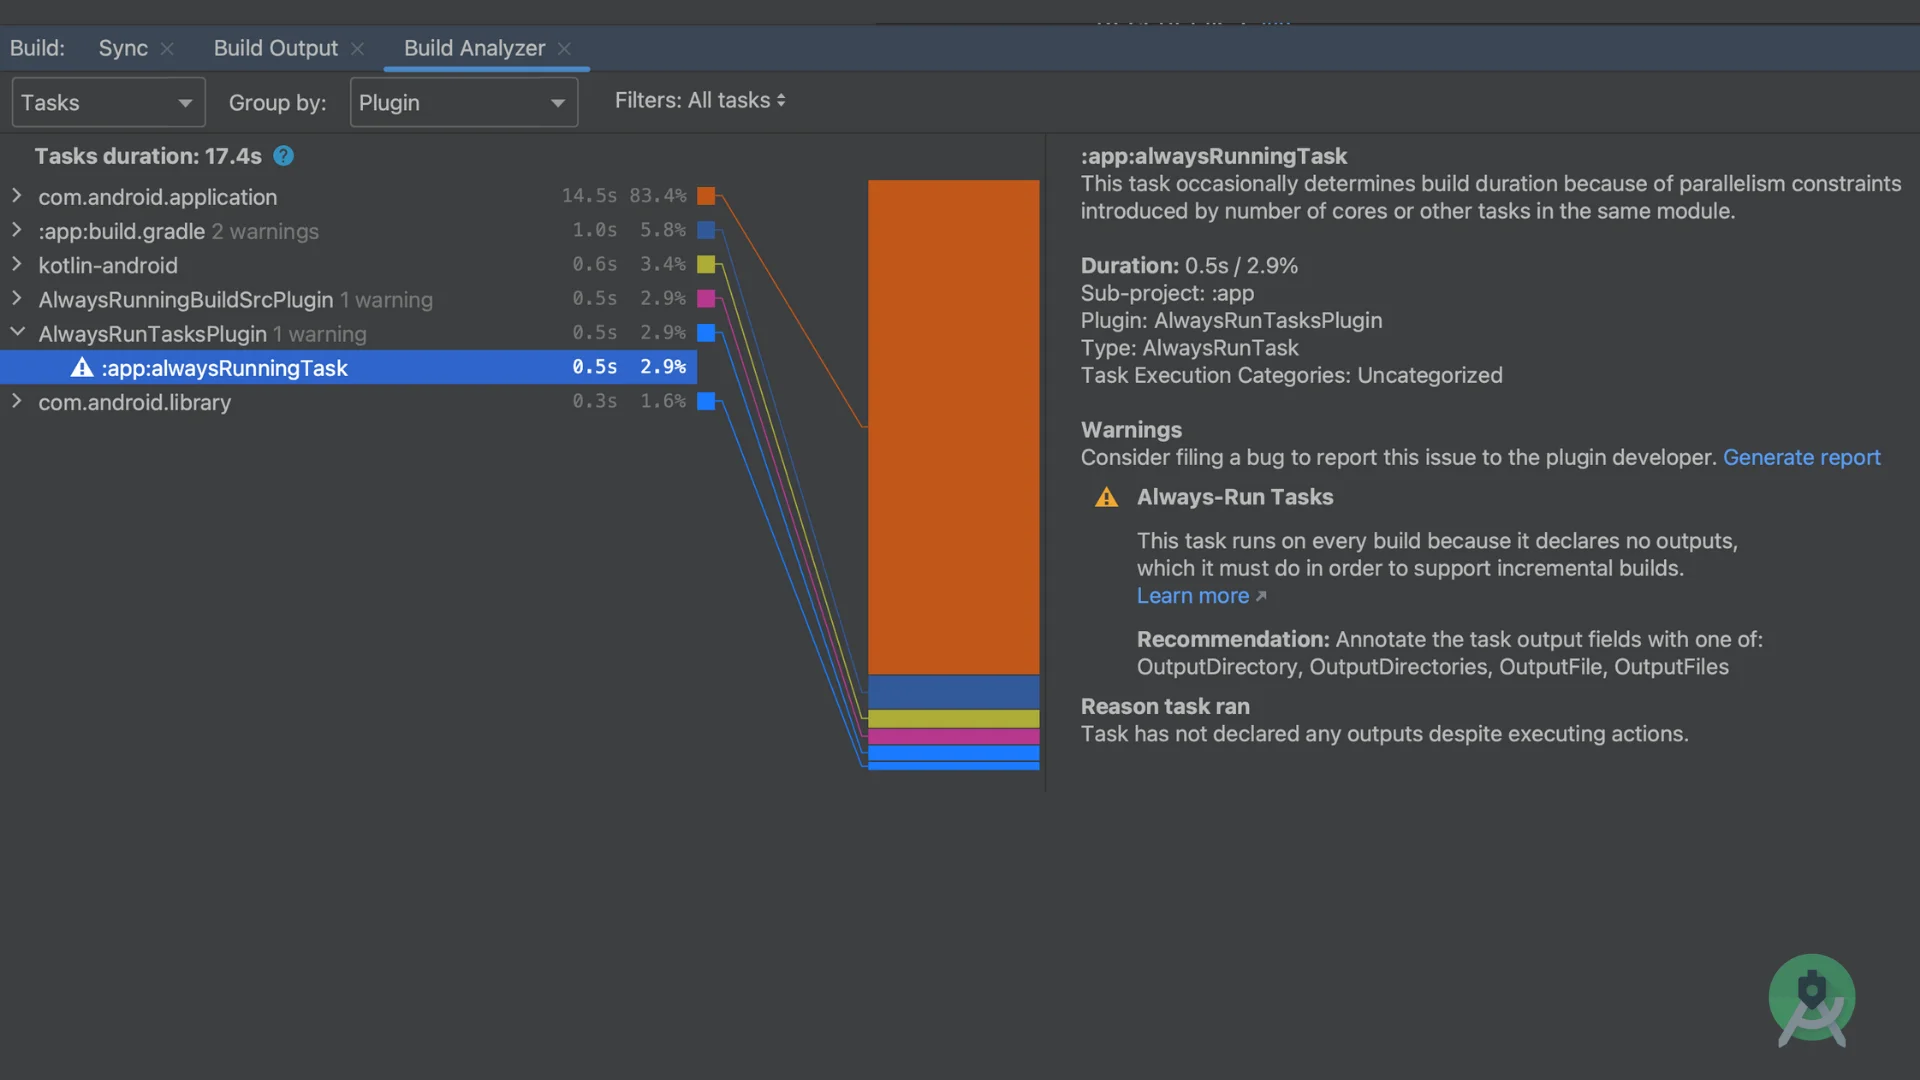
Task: Click the help icon beside Tasks duration
Action: click(284, 156)
